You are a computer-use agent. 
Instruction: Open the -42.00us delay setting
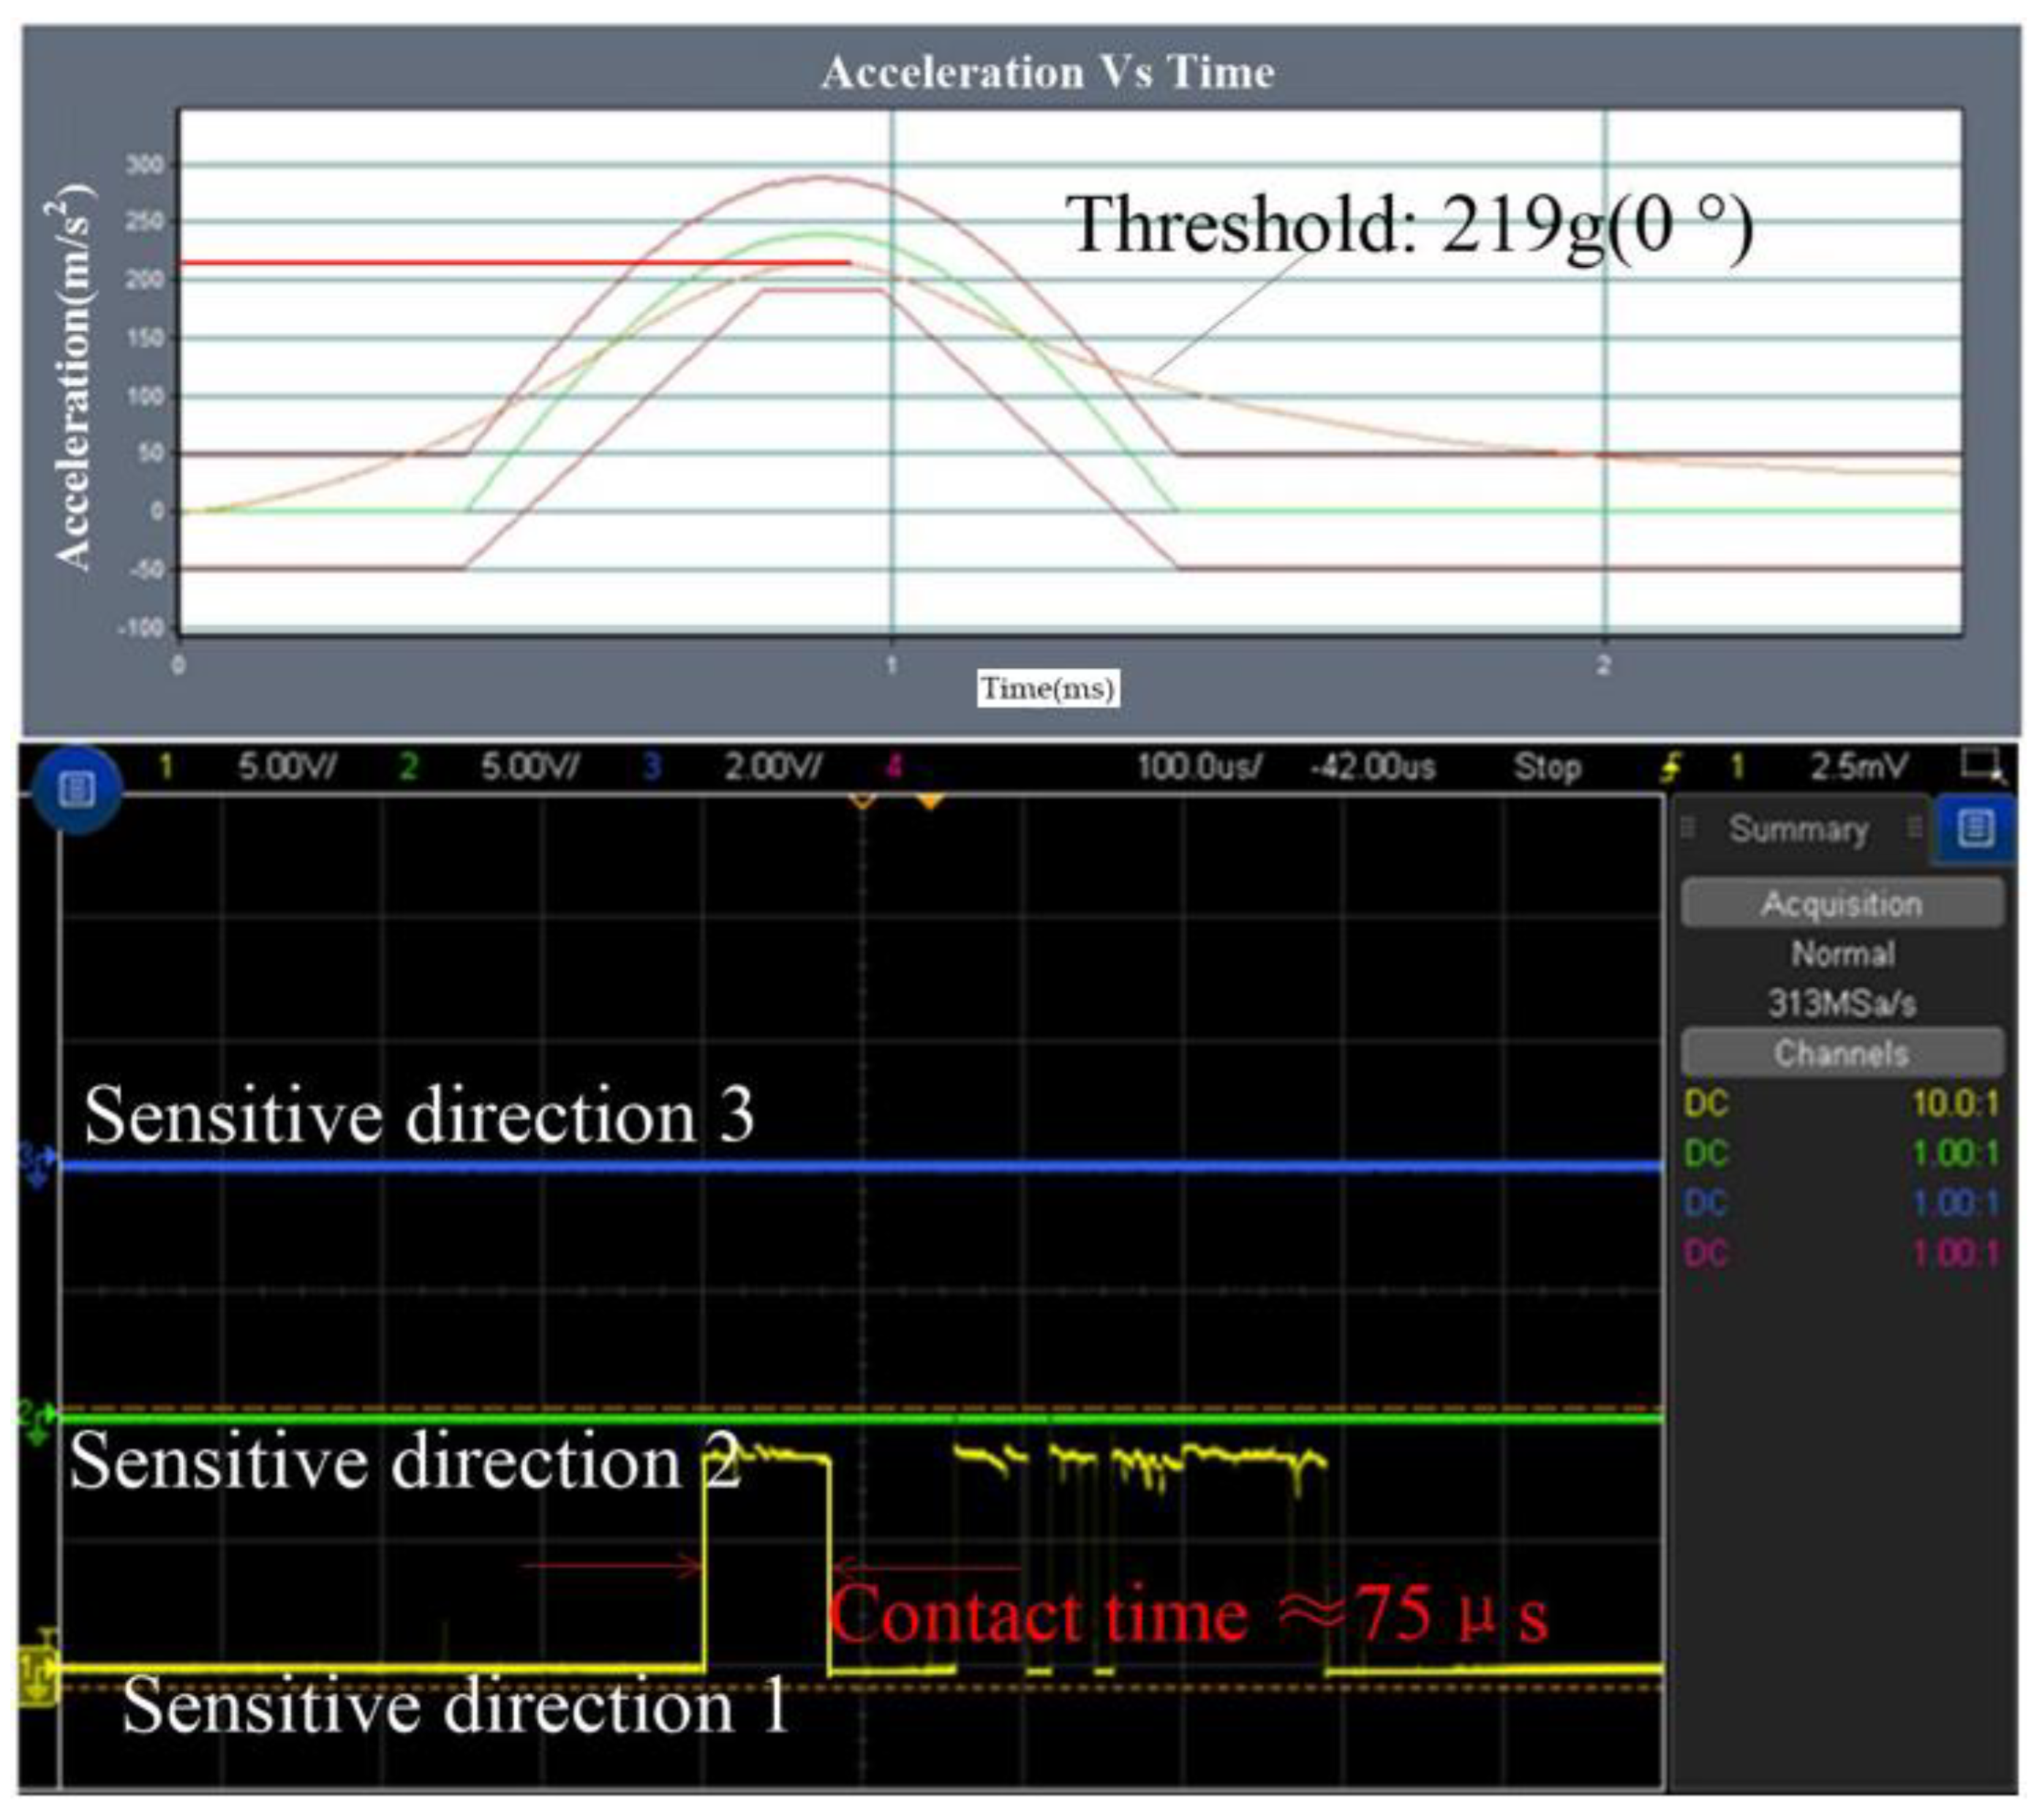pyautogui.click(x=1372, y=767)
